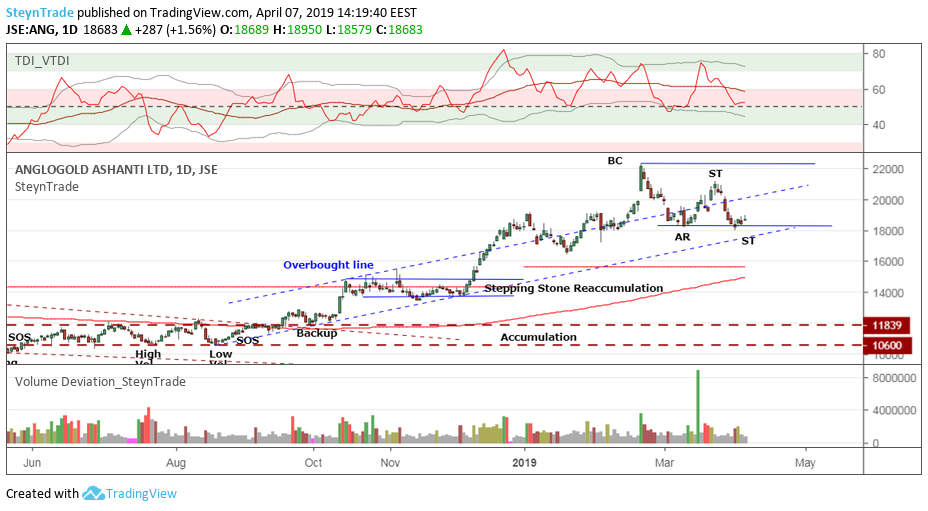Click the 11839 red price tag
This screenshot has width=928, height=511.
(886, 325)
